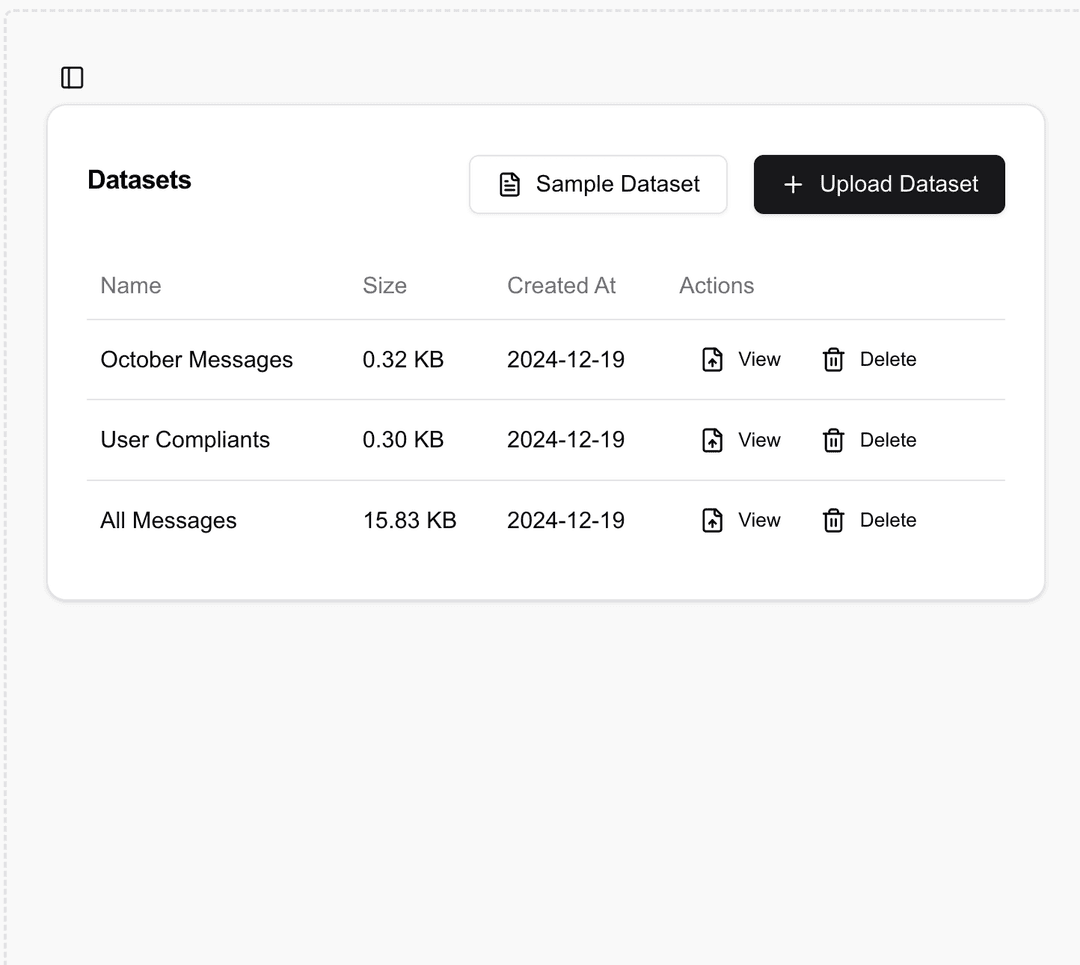Select the User Compliants row name
The image size is (1080, 965).
pyautogui.click(x=185, y=440)
